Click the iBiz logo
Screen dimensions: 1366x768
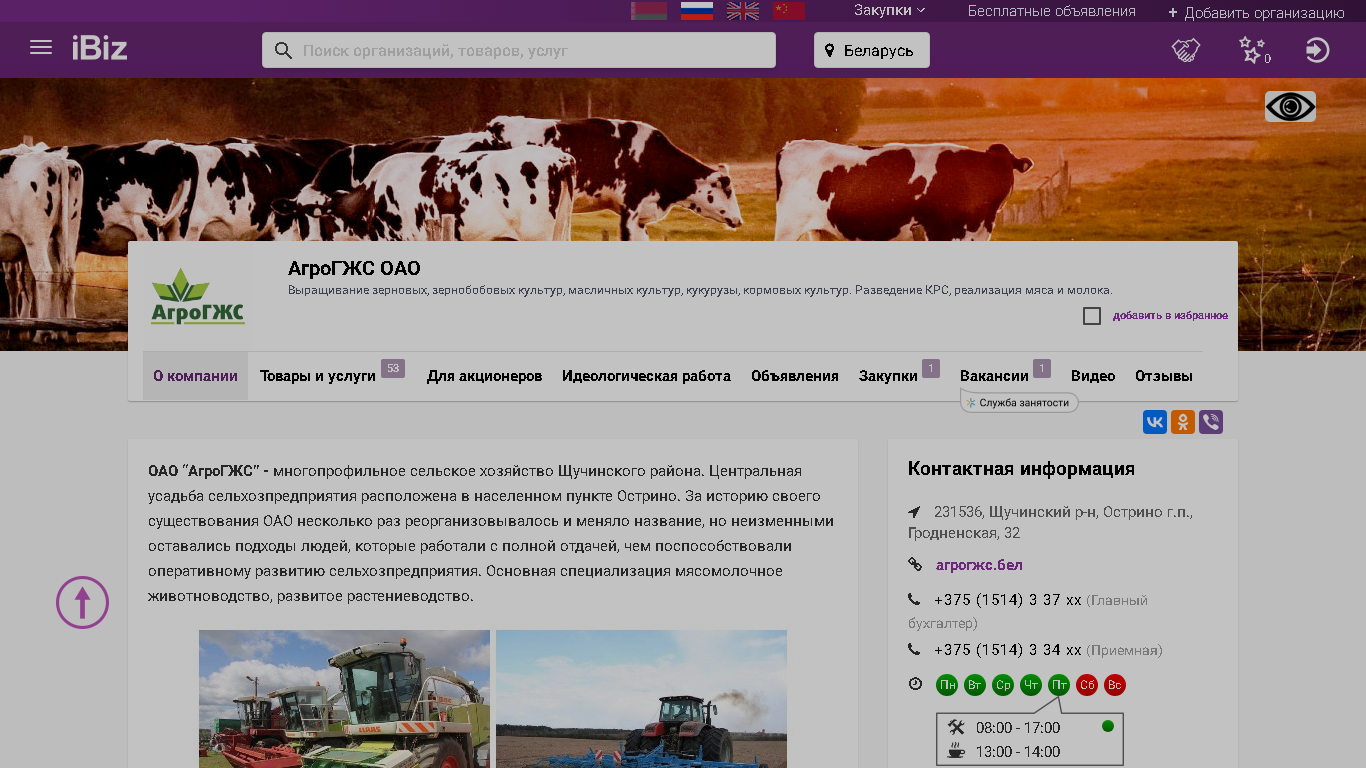(99, 48)
